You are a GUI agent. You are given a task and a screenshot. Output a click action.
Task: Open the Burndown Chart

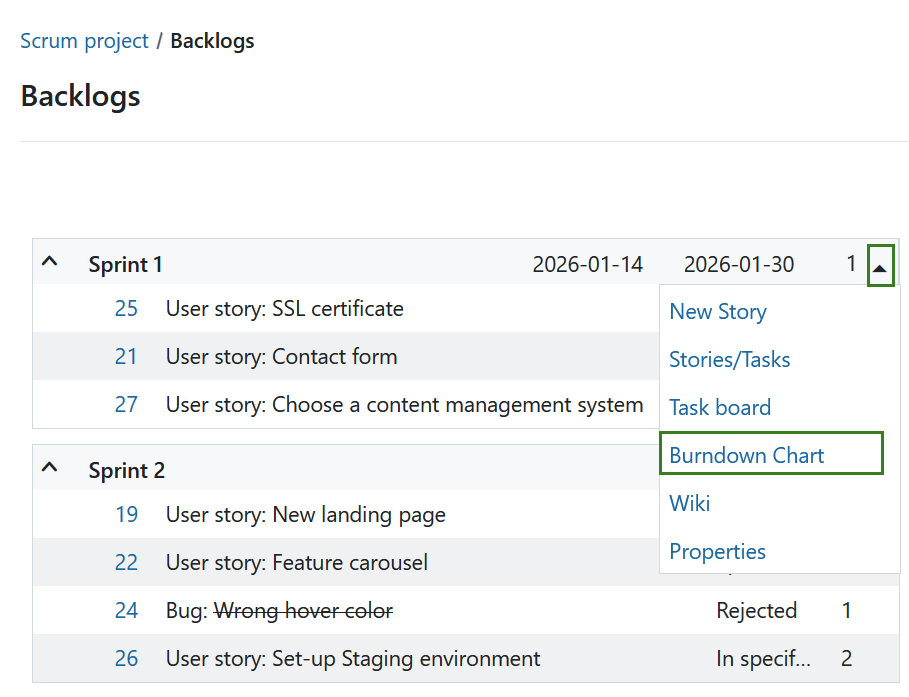coord(746,456)
